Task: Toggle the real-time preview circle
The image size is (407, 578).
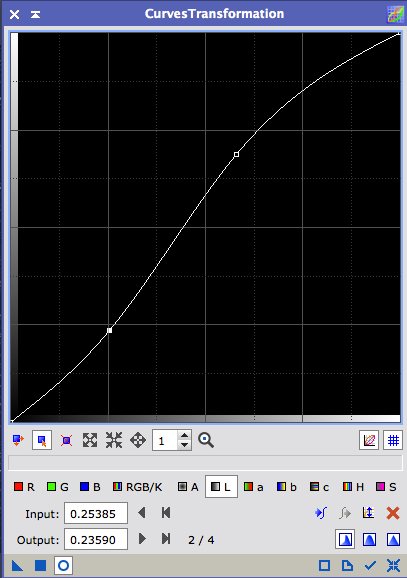Action: coord(63,565)
